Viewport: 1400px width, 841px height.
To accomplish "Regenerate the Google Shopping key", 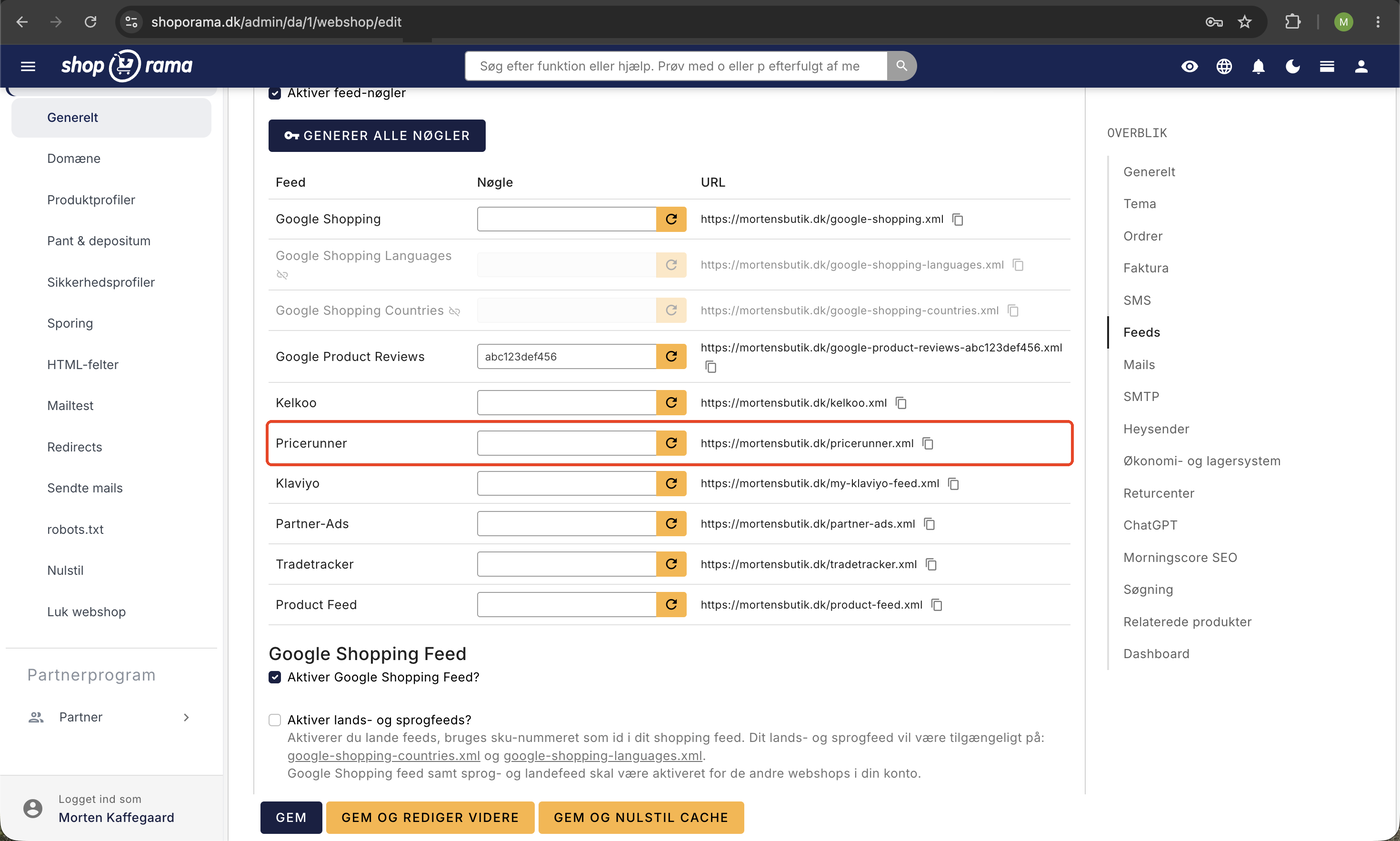I will (672, 219).
